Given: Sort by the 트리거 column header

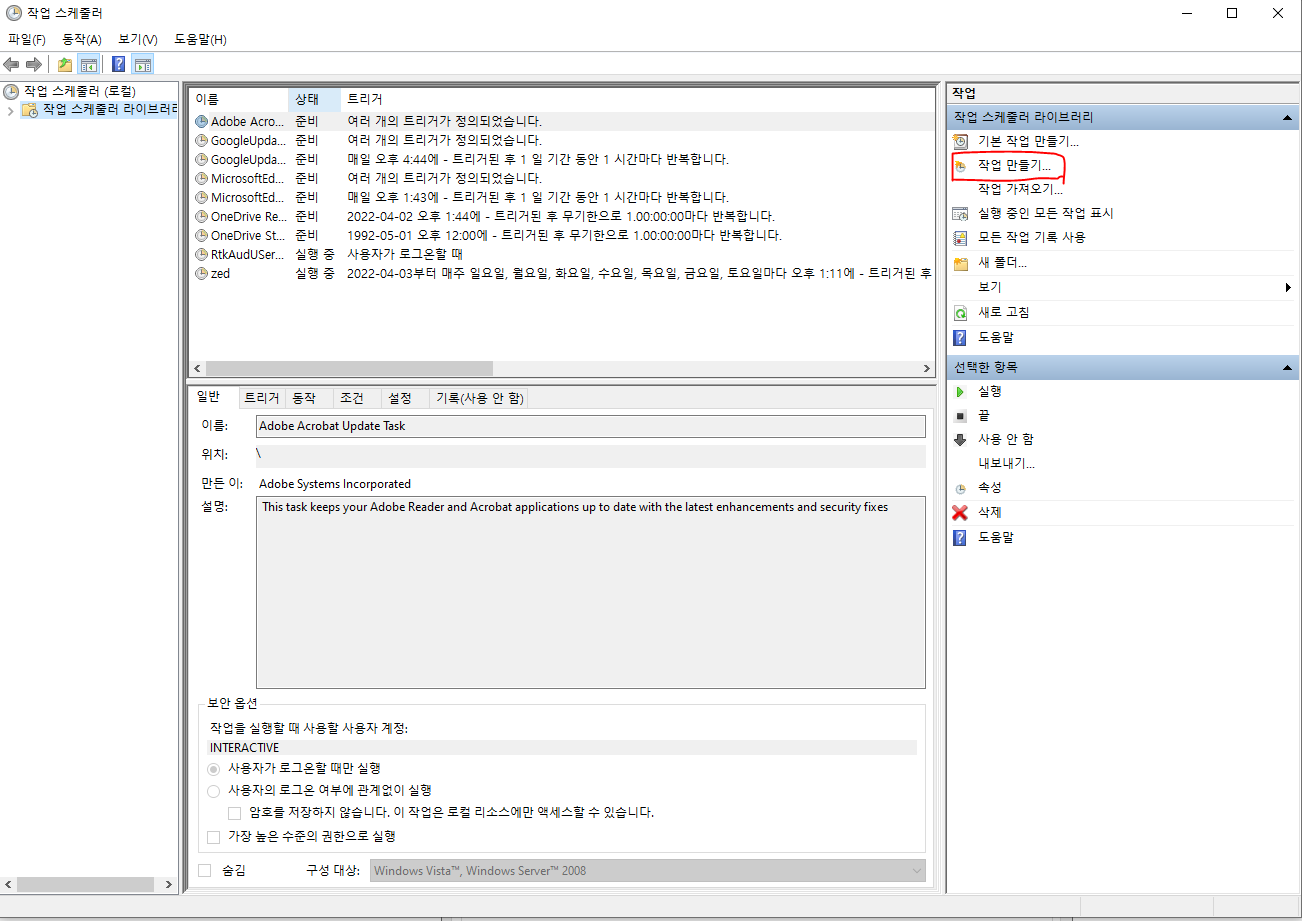Looking at the screenshot, I should click(x=638, y=99).
